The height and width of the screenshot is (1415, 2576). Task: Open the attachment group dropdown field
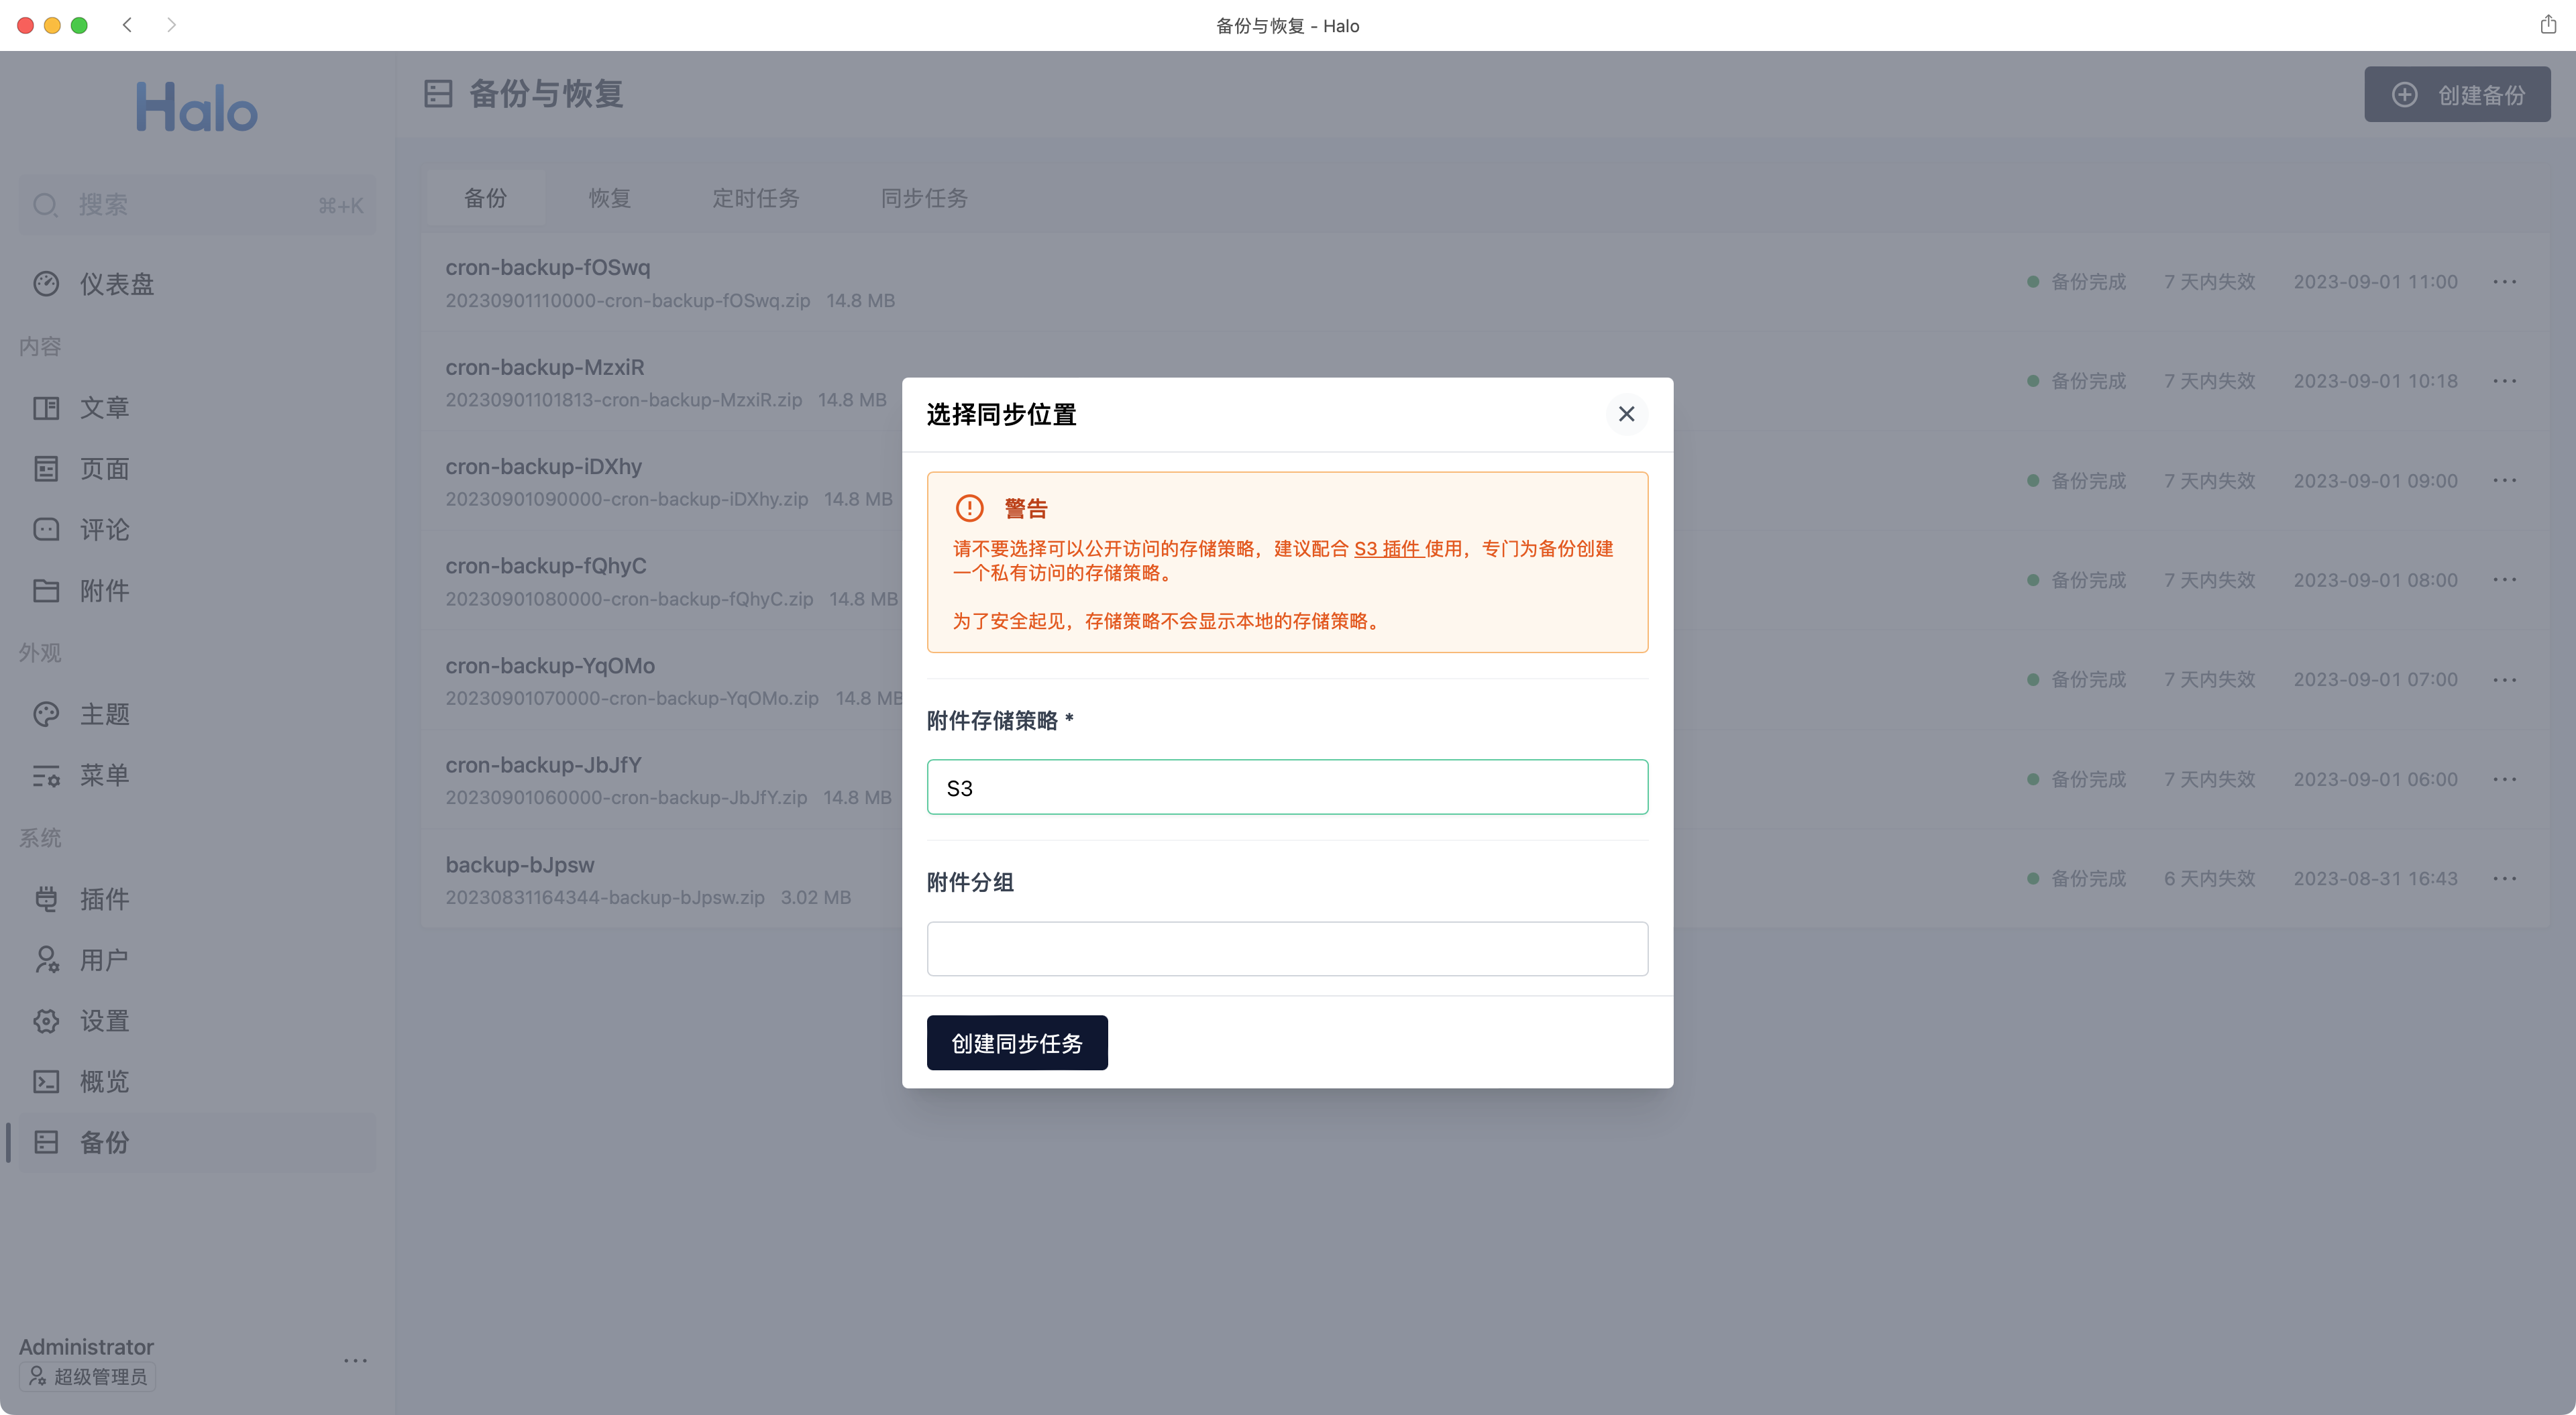coord(1287,949)
